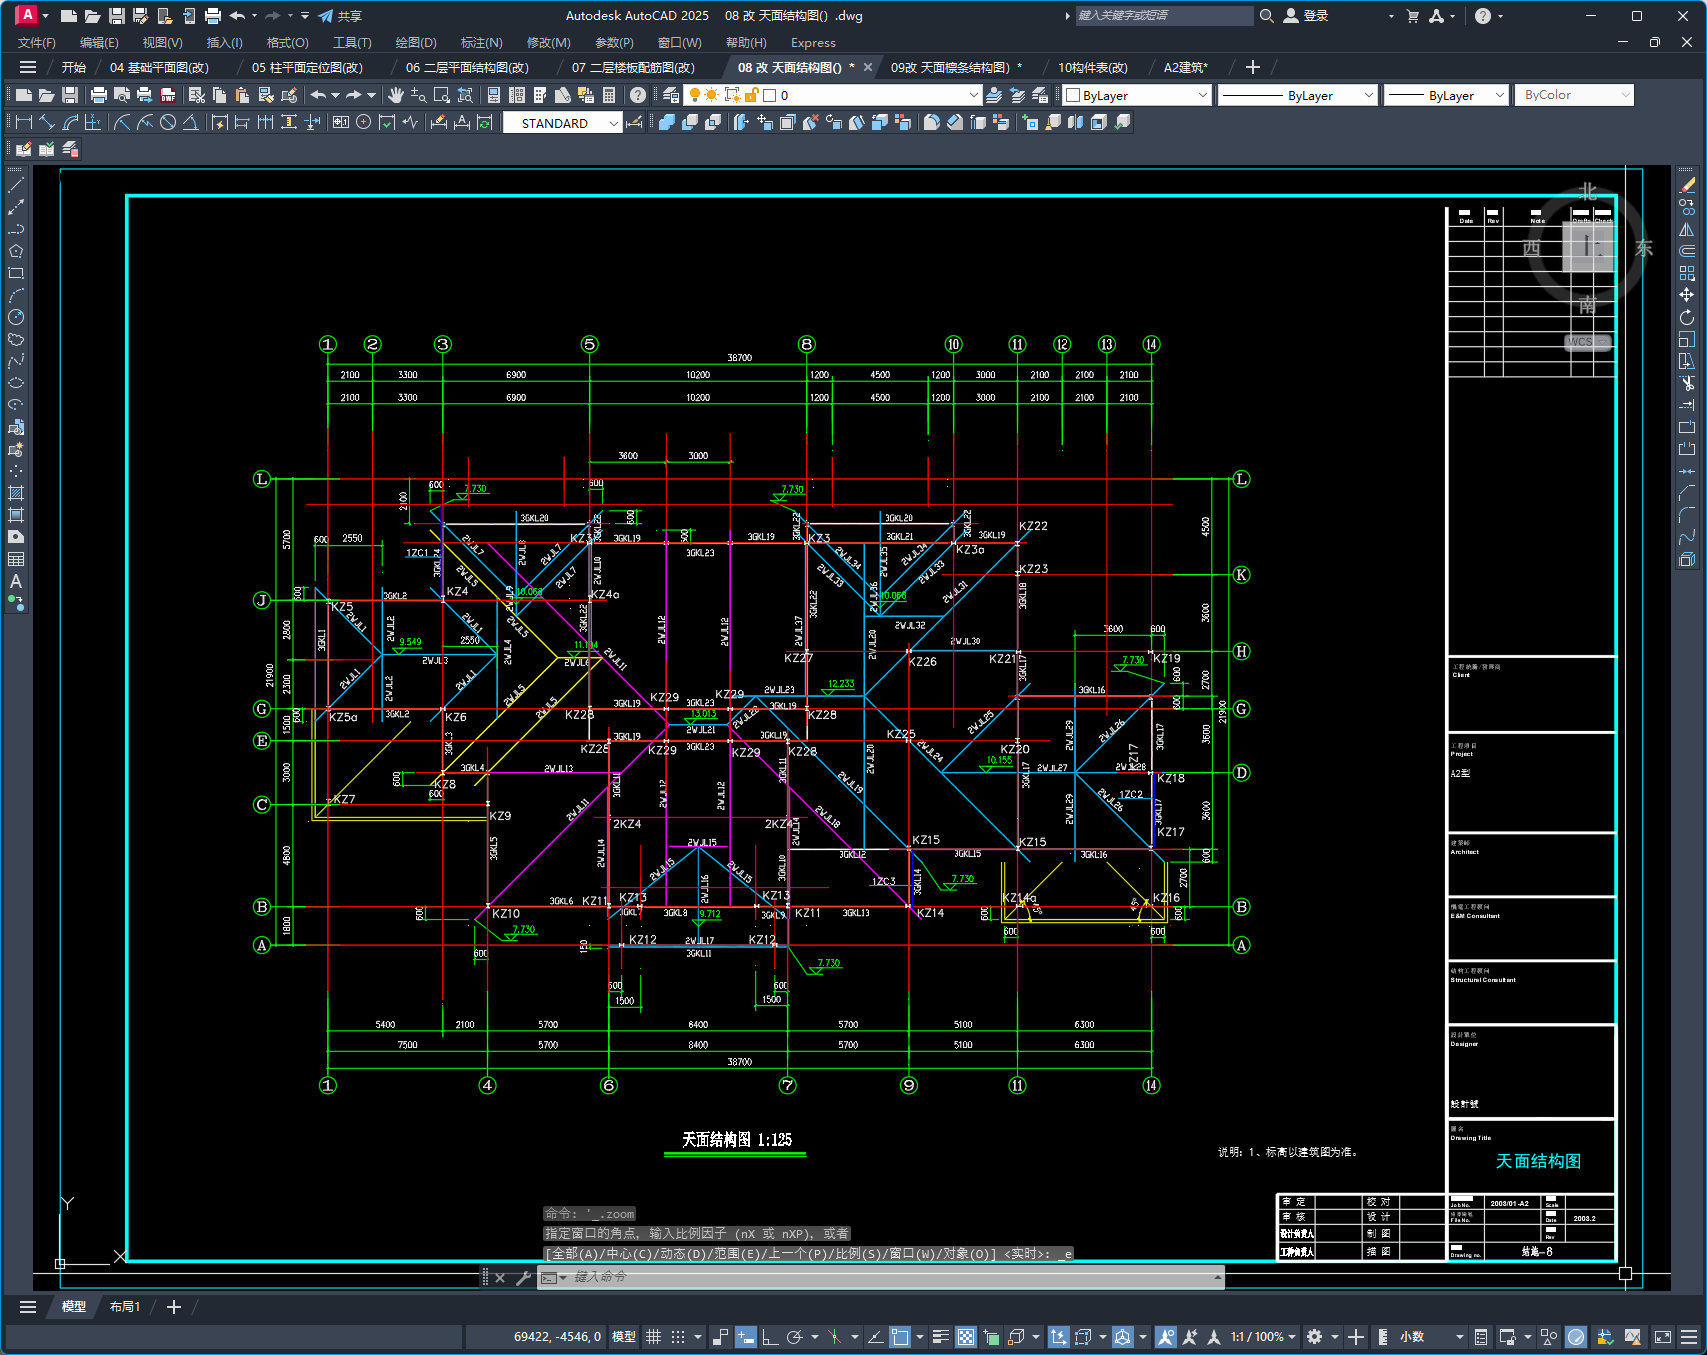Toggle dynamic input in status bar
The image size is (1707, 1355).
746,1337
